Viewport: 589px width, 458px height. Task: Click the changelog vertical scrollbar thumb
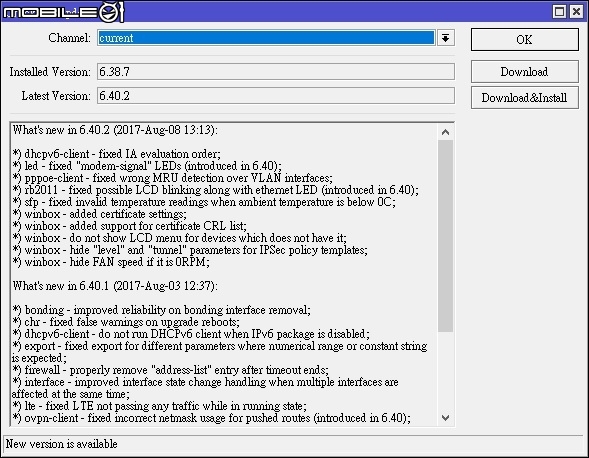(x=446, y=236)
